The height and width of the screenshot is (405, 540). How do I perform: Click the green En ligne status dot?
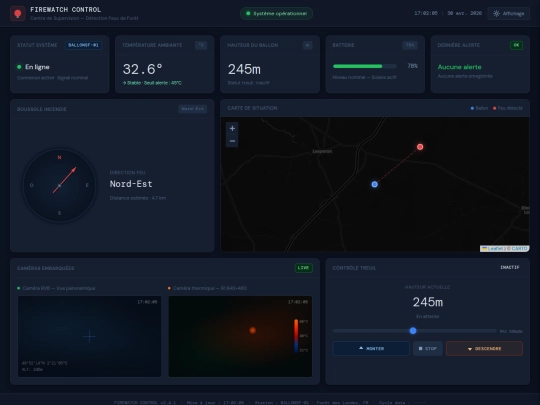pyautogui.click(x=19, y=67)
